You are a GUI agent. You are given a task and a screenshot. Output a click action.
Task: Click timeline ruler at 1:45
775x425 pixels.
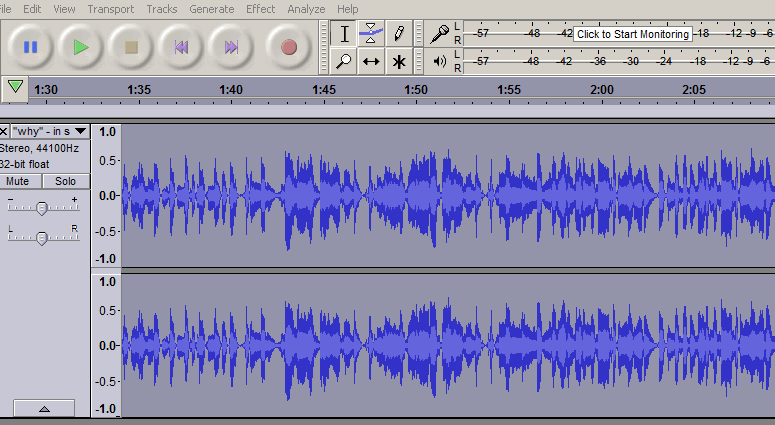pyautogui.click(x=324, y=90)
